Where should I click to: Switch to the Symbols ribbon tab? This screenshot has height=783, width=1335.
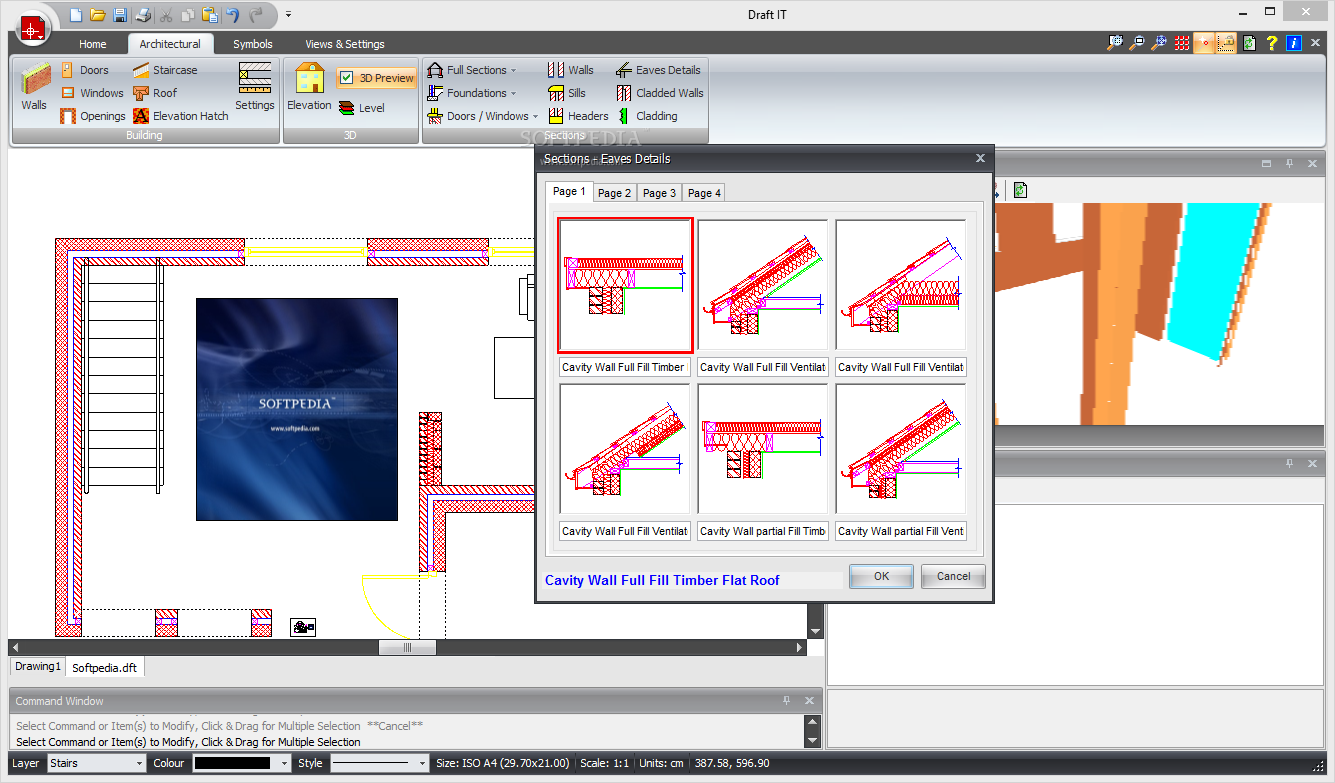point(253,44)
